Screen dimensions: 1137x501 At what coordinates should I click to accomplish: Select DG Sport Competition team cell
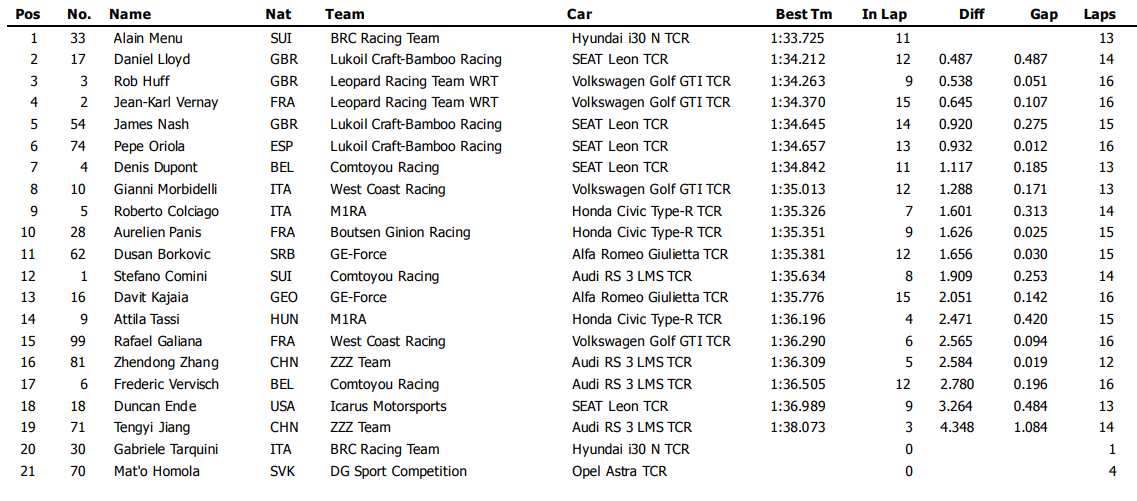pyautogui.click(x=398, y=471)
